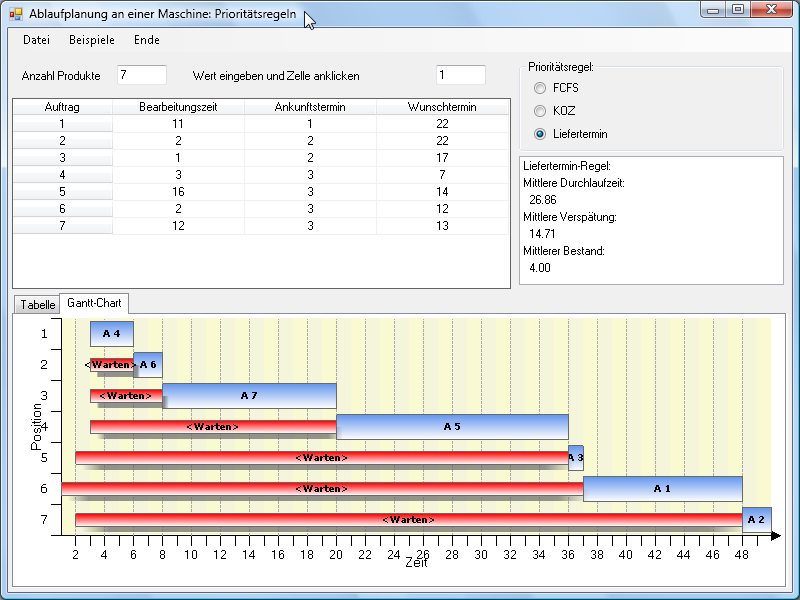Click the Ankunftstermin column header
800x600 pixels.
click(310, 107)
